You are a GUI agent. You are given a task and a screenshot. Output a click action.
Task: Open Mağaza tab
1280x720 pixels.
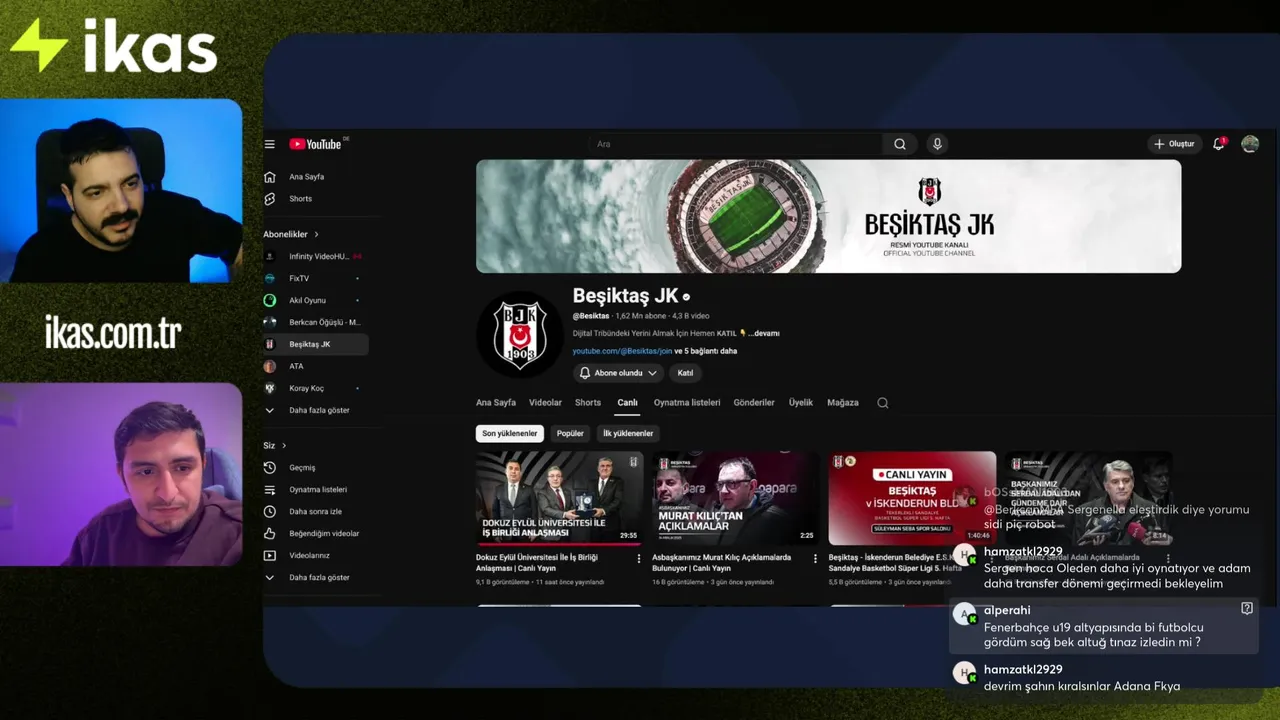(x=843, y=403)
